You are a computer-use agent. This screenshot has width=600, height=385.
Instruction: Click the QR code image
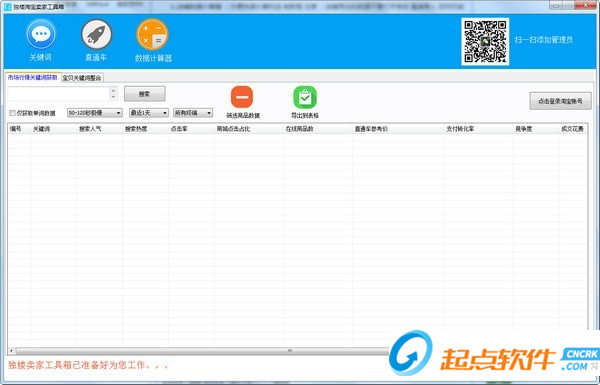point(485,41)
